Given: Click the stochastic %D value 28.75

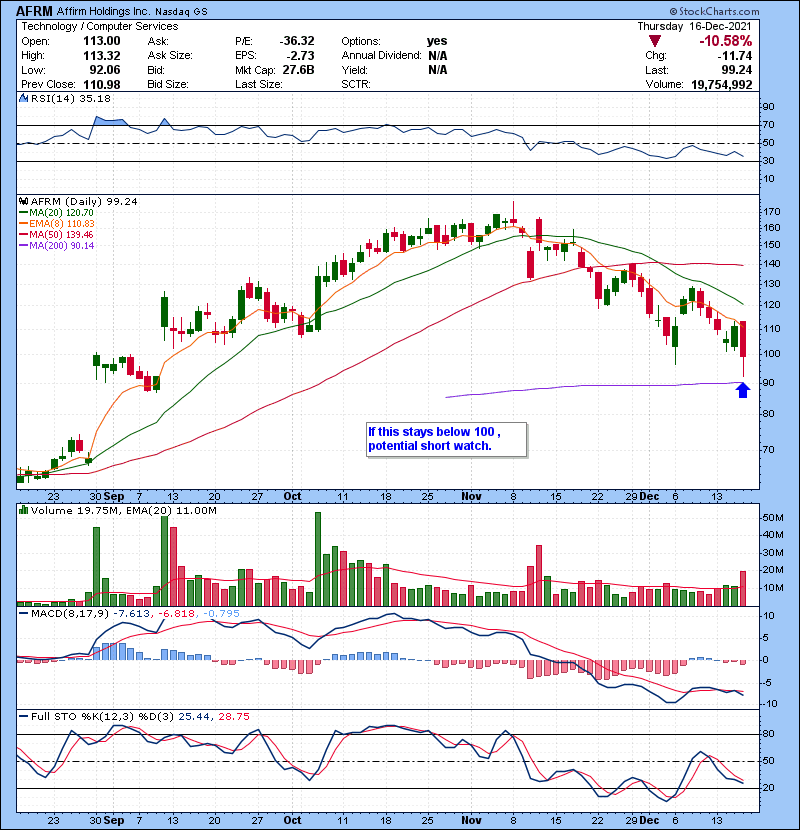Looking at the screenshot, I should pos(233,717).
